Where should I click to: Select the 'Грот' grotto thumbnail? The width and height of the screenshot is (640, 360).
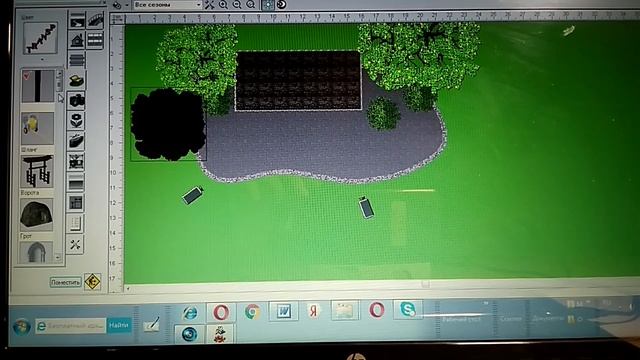click(x=36, y=215)
